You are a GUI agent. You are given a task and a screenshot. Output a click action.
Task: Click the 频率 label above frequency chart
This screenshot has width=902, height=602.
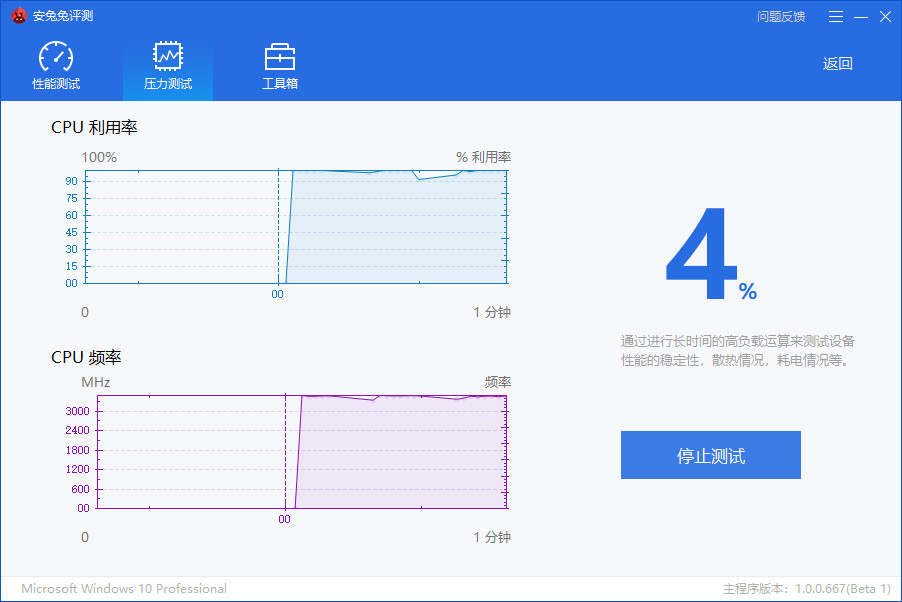[498, 382]
